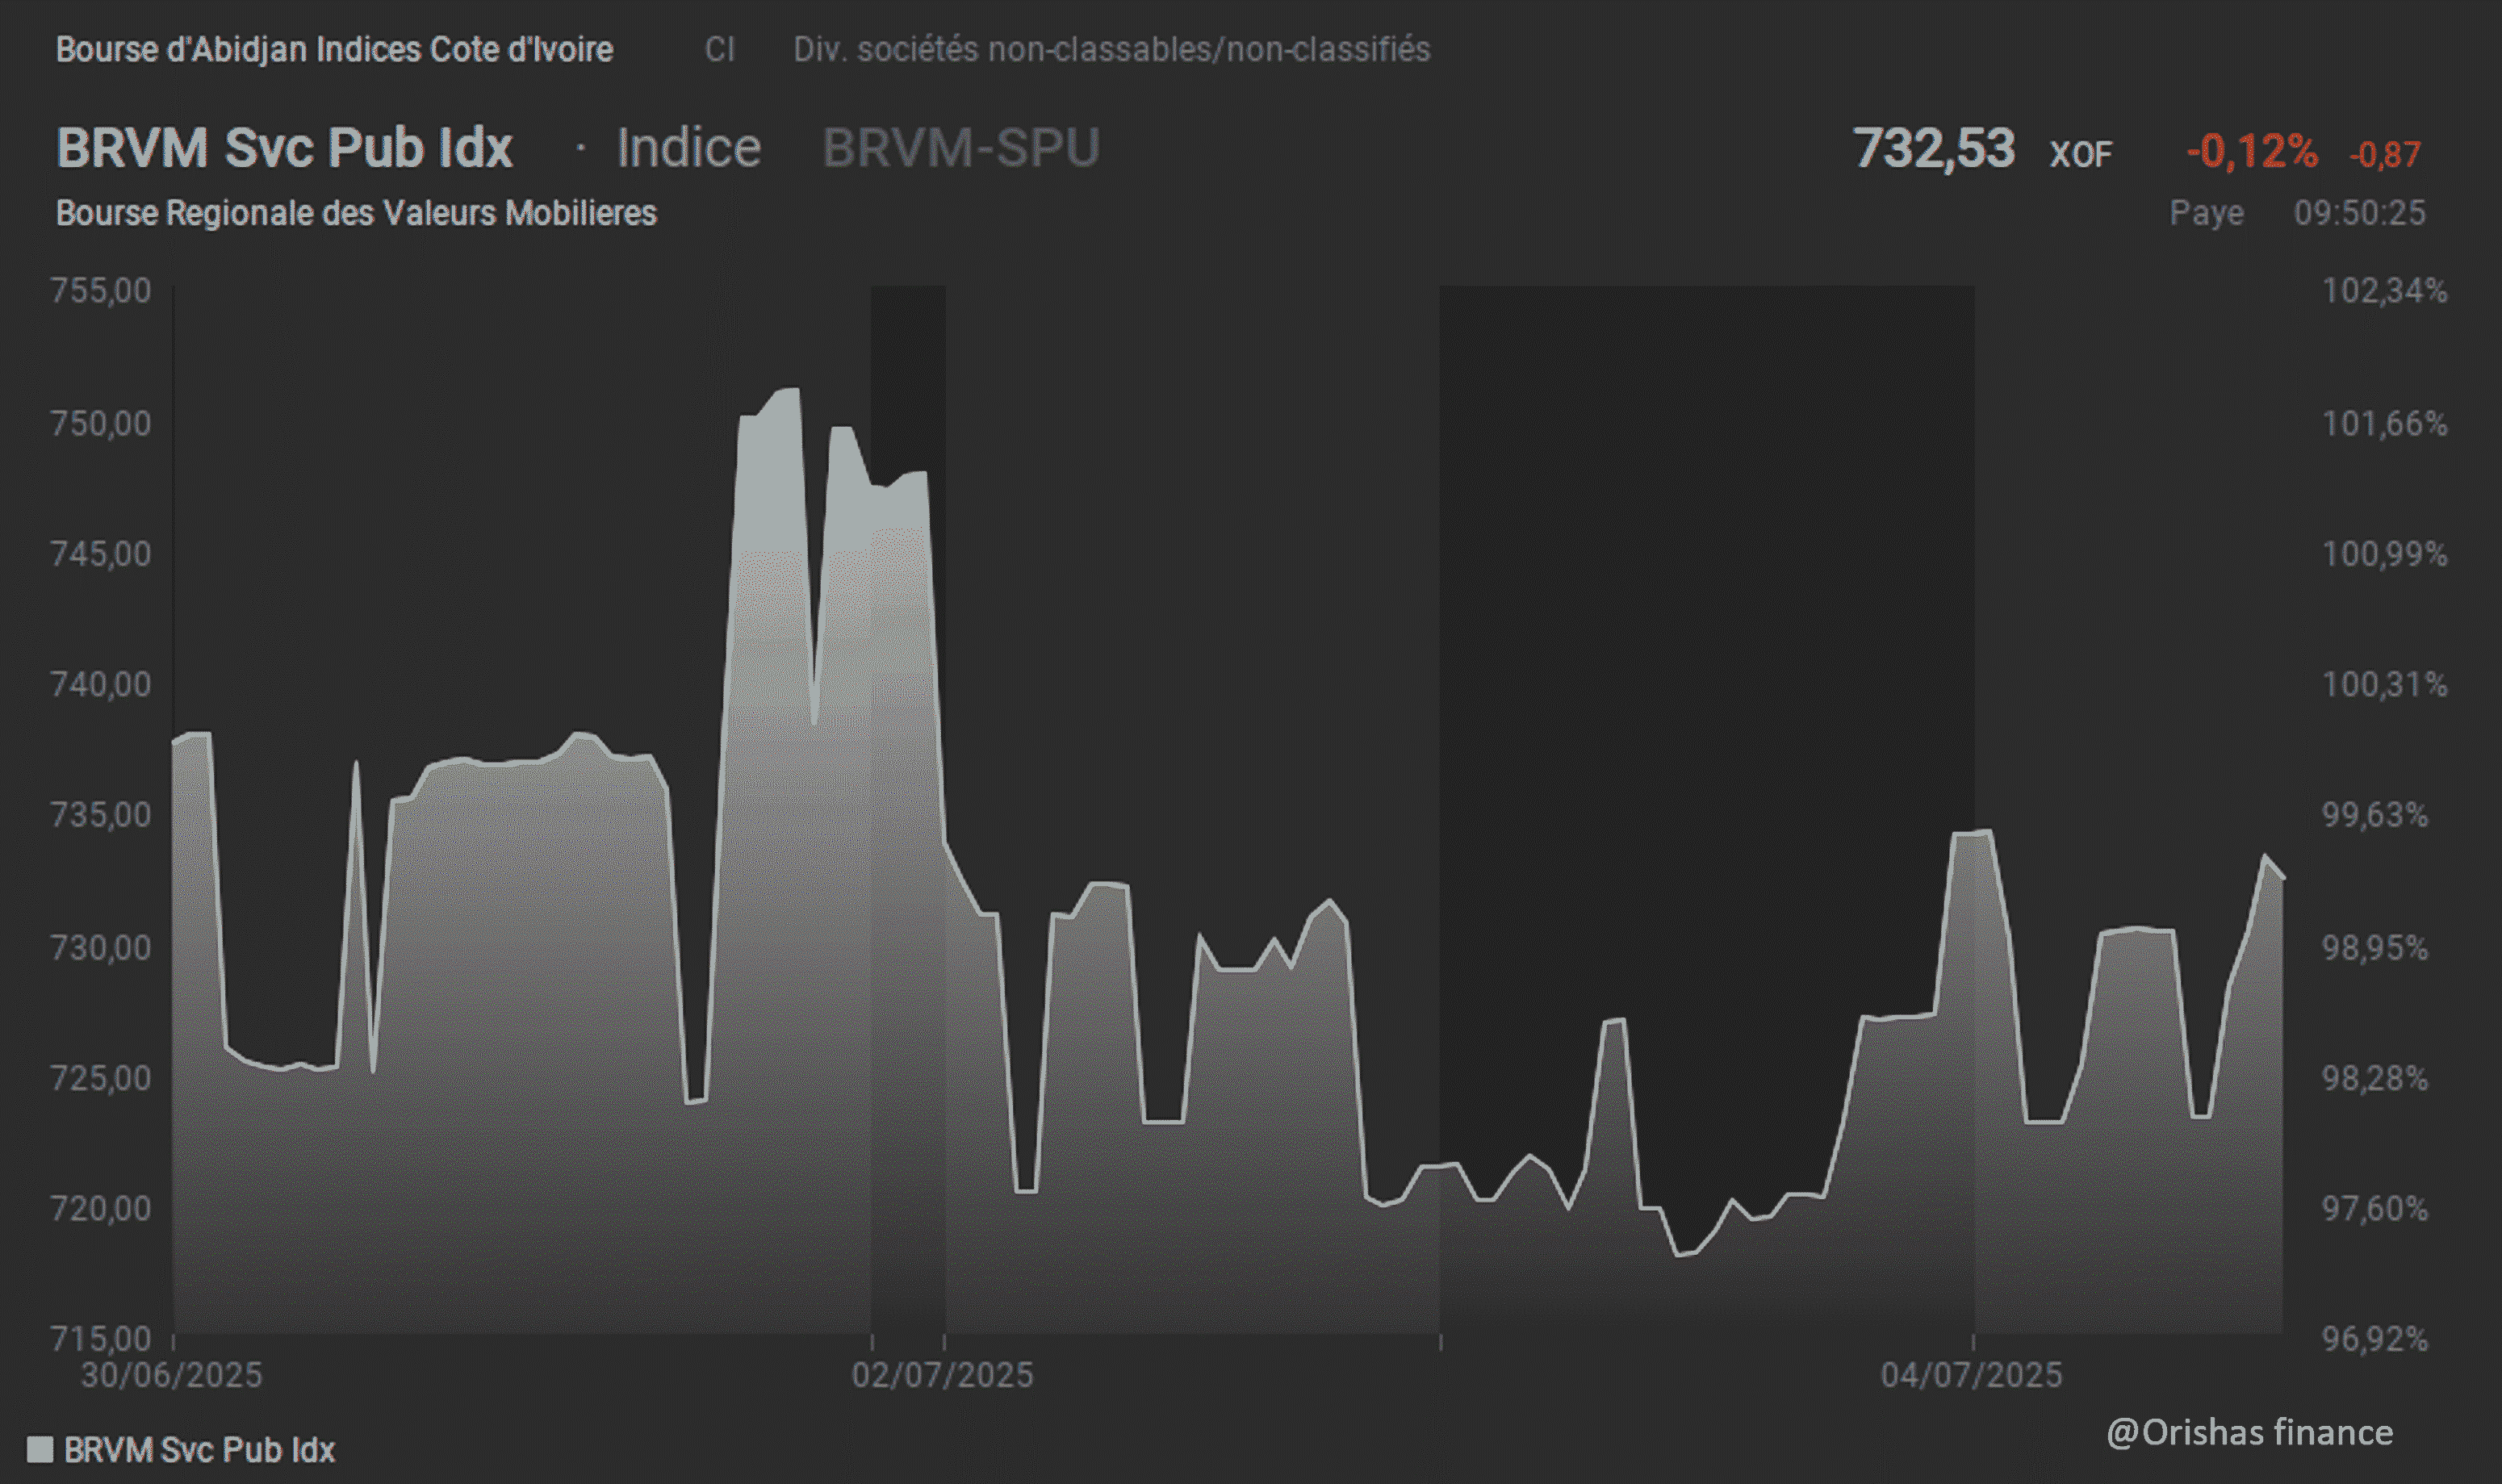Click the 755,00 price axis label
Image resolution: width=2502 pixels, height=1484 pixels.
101,291
